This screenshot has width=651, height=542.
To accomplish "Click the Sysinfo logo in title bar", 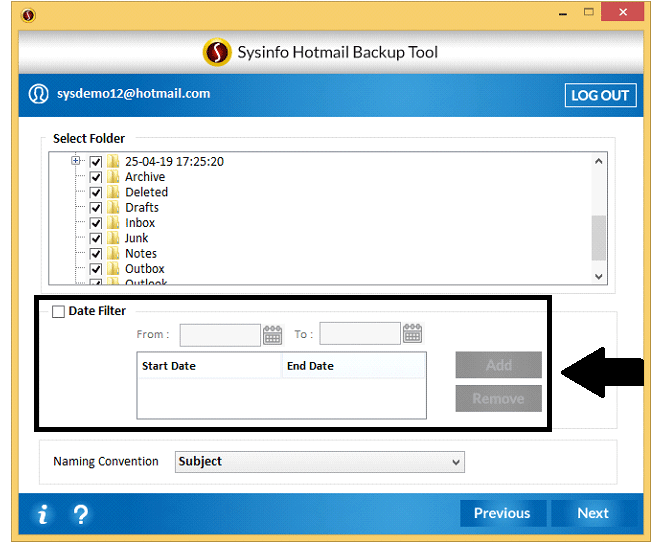I will (28, 15).
